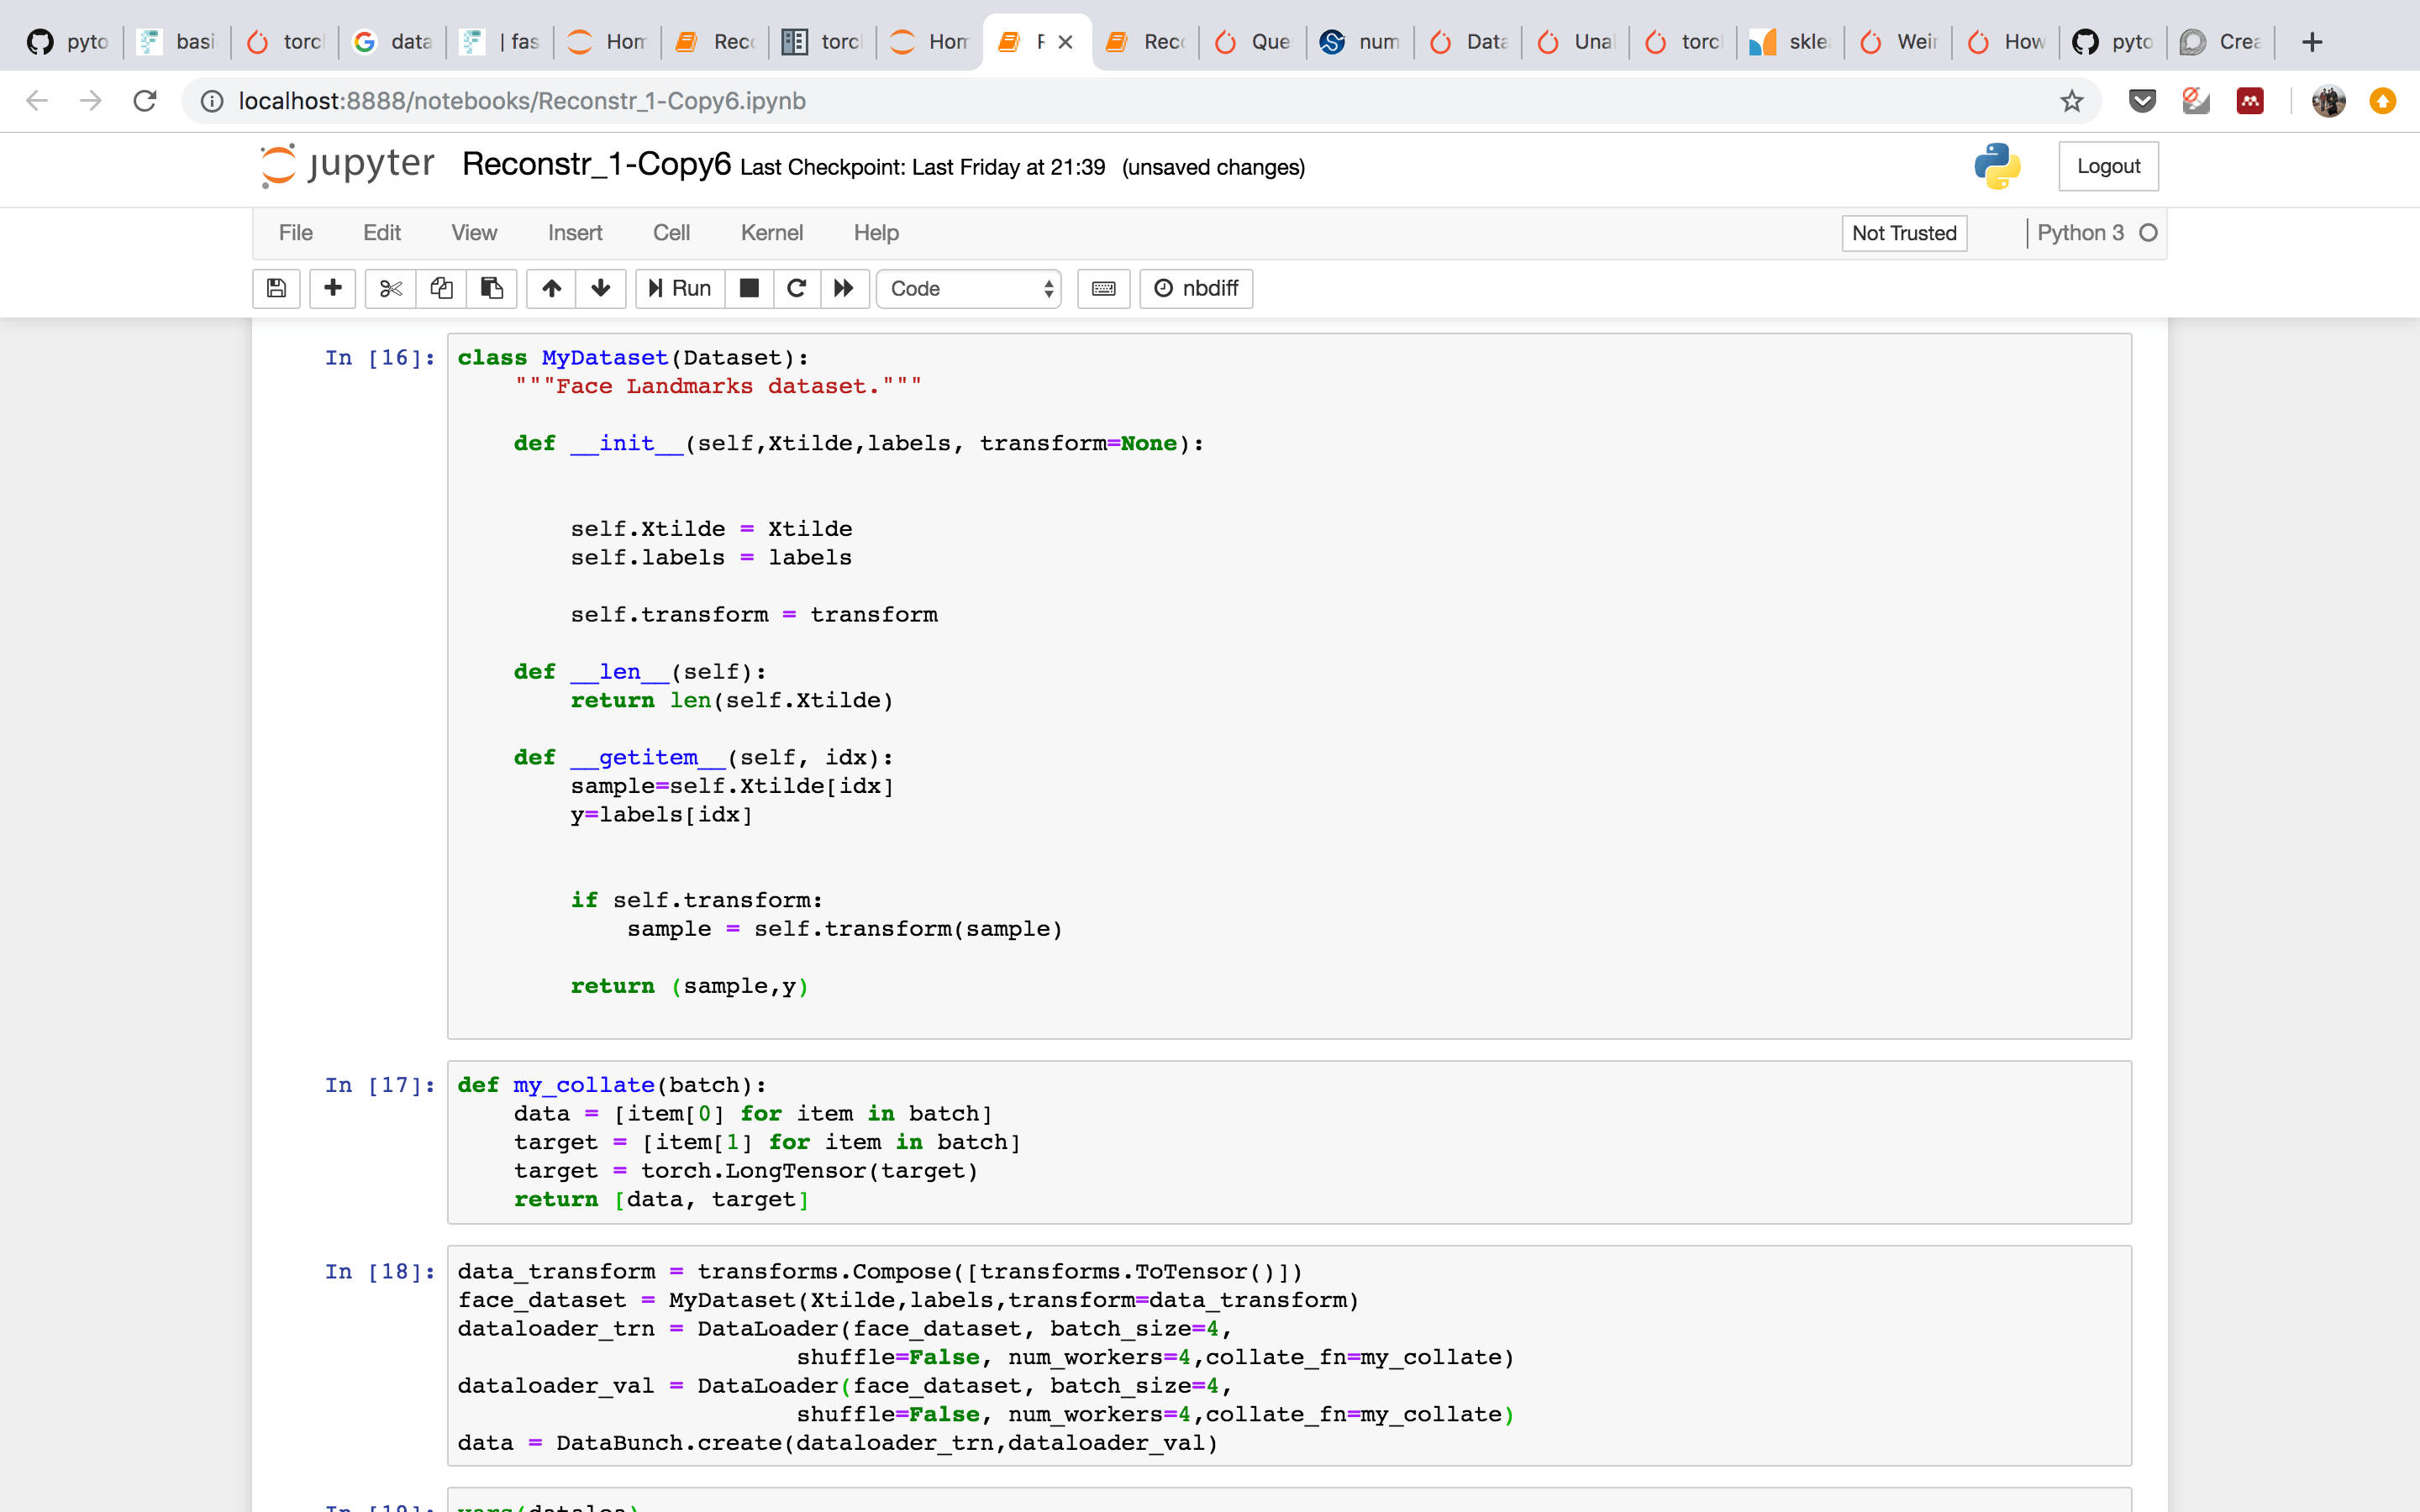2420x1512 pixels.
Task: Open the cell type dropdown showing Code
Action: coord(969,288)
